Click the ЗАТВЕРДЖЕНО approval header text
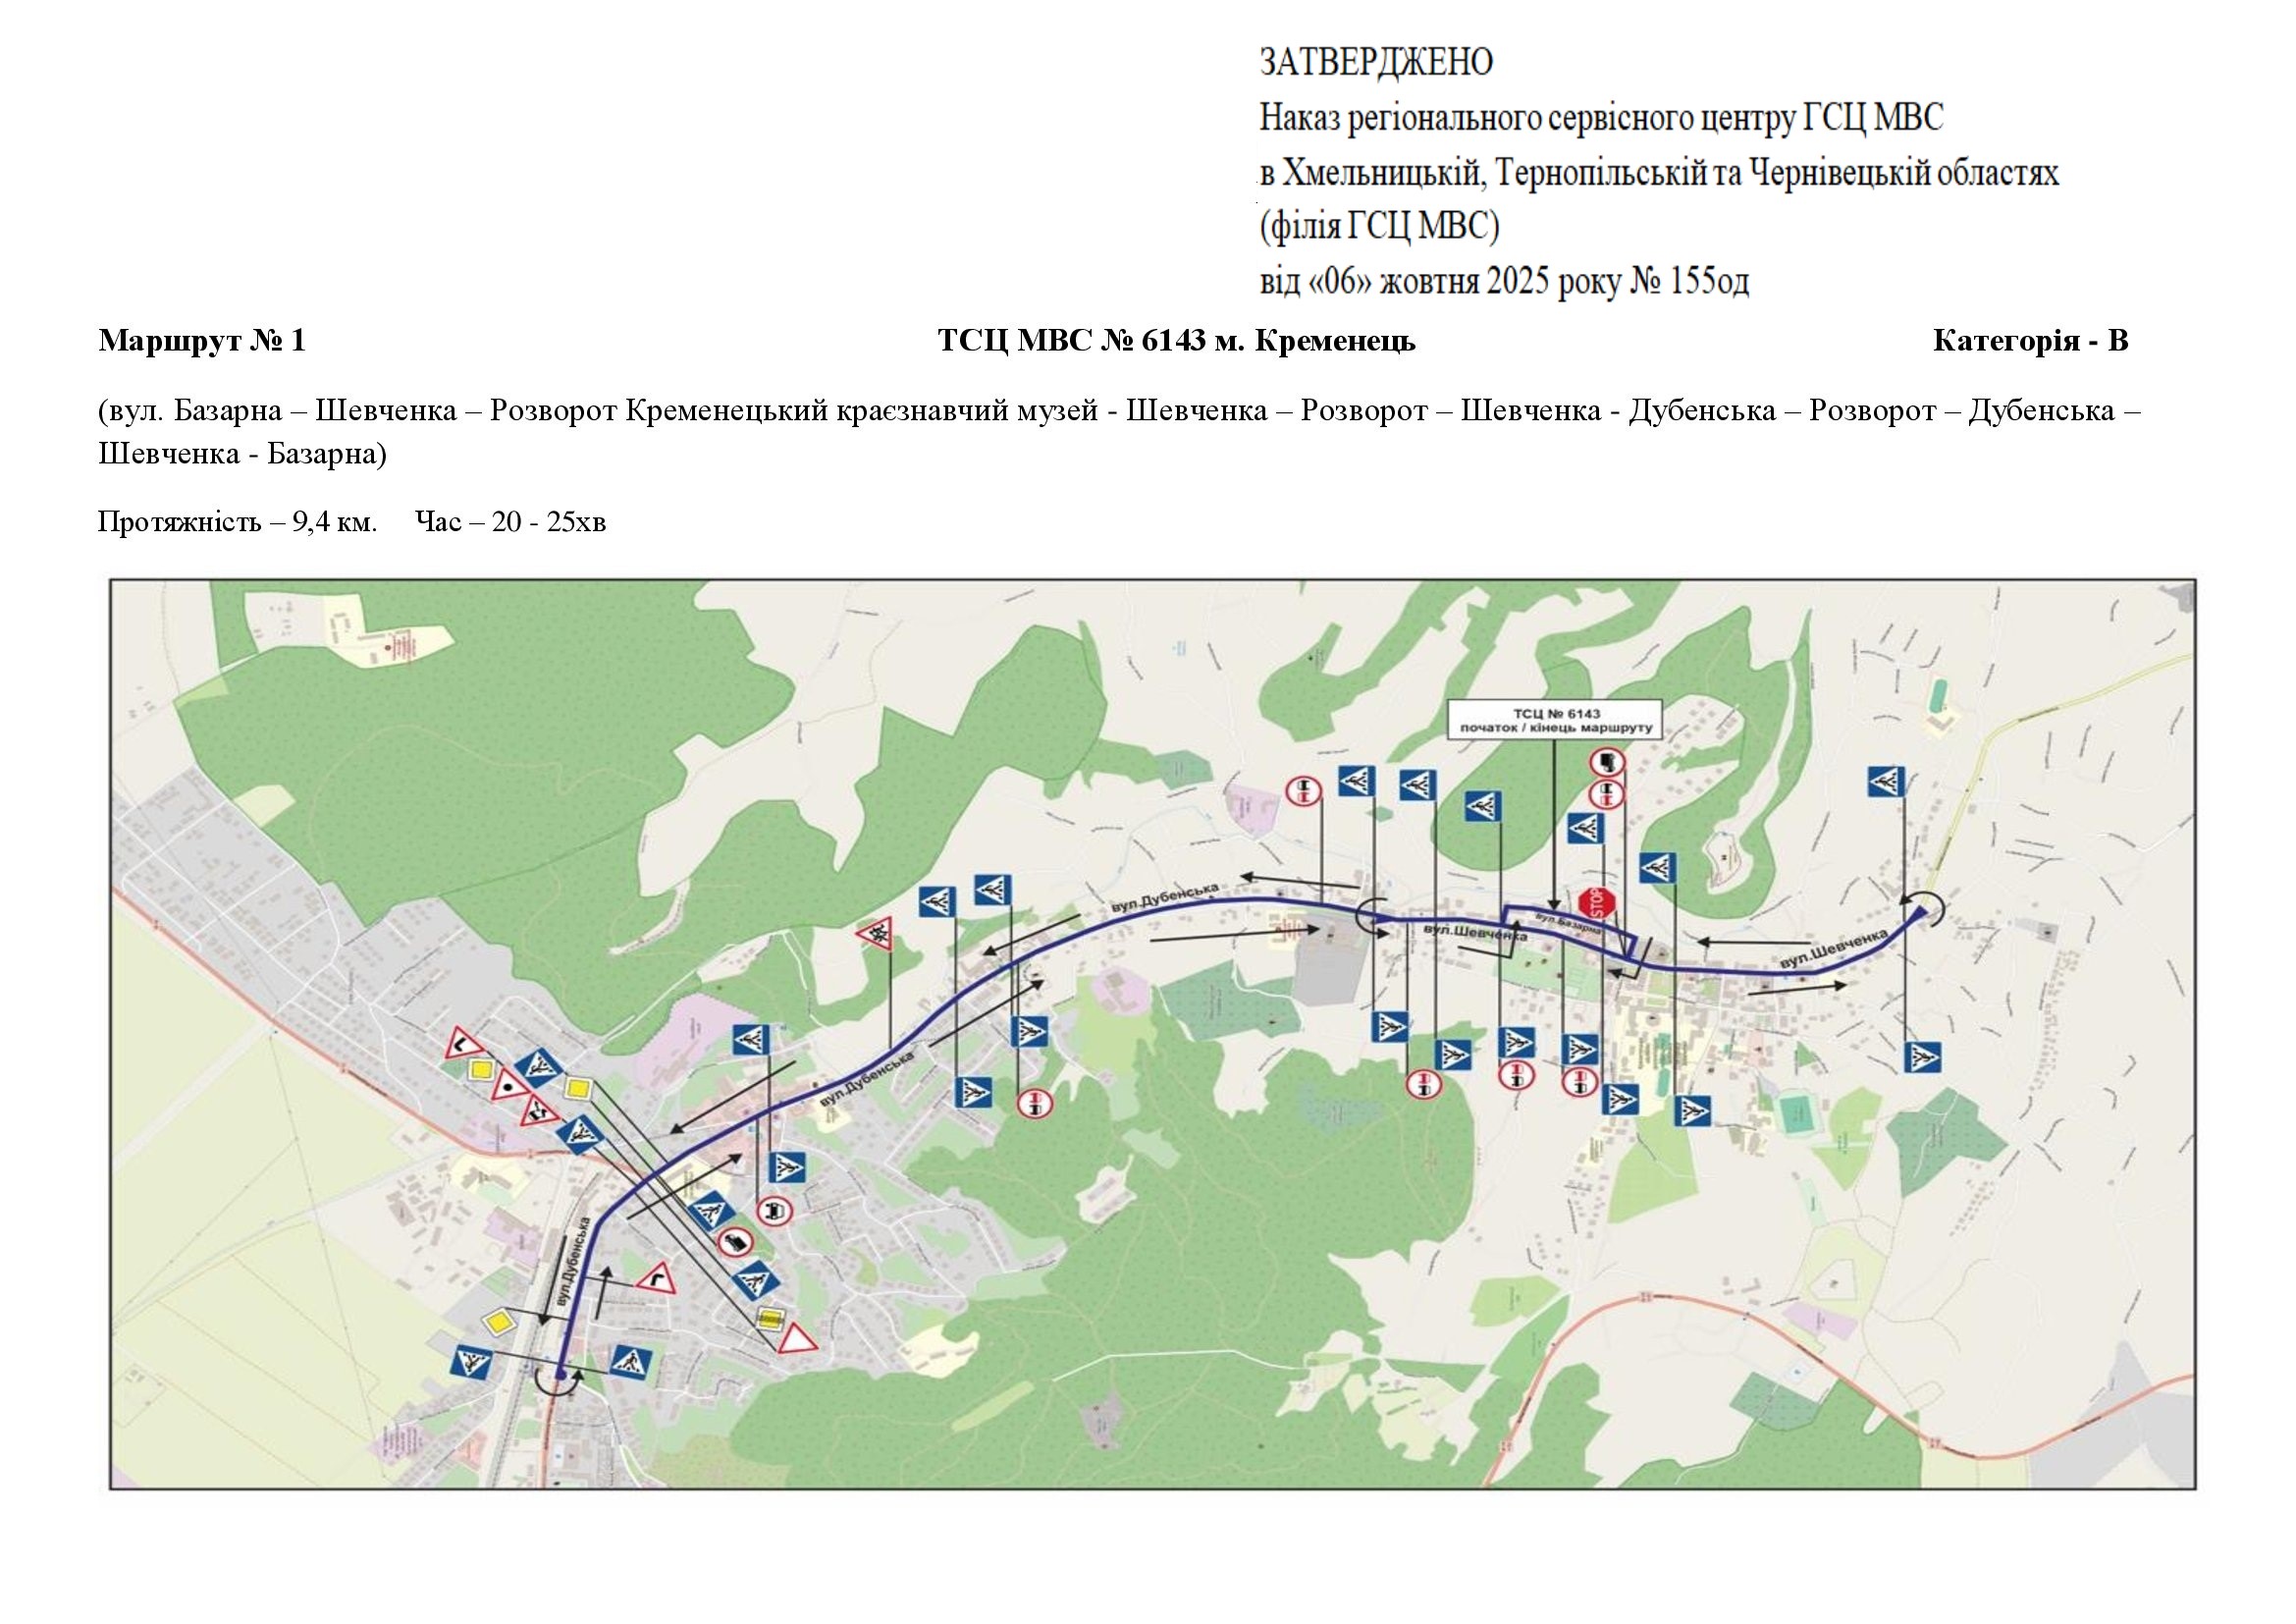 (1375, 63)
